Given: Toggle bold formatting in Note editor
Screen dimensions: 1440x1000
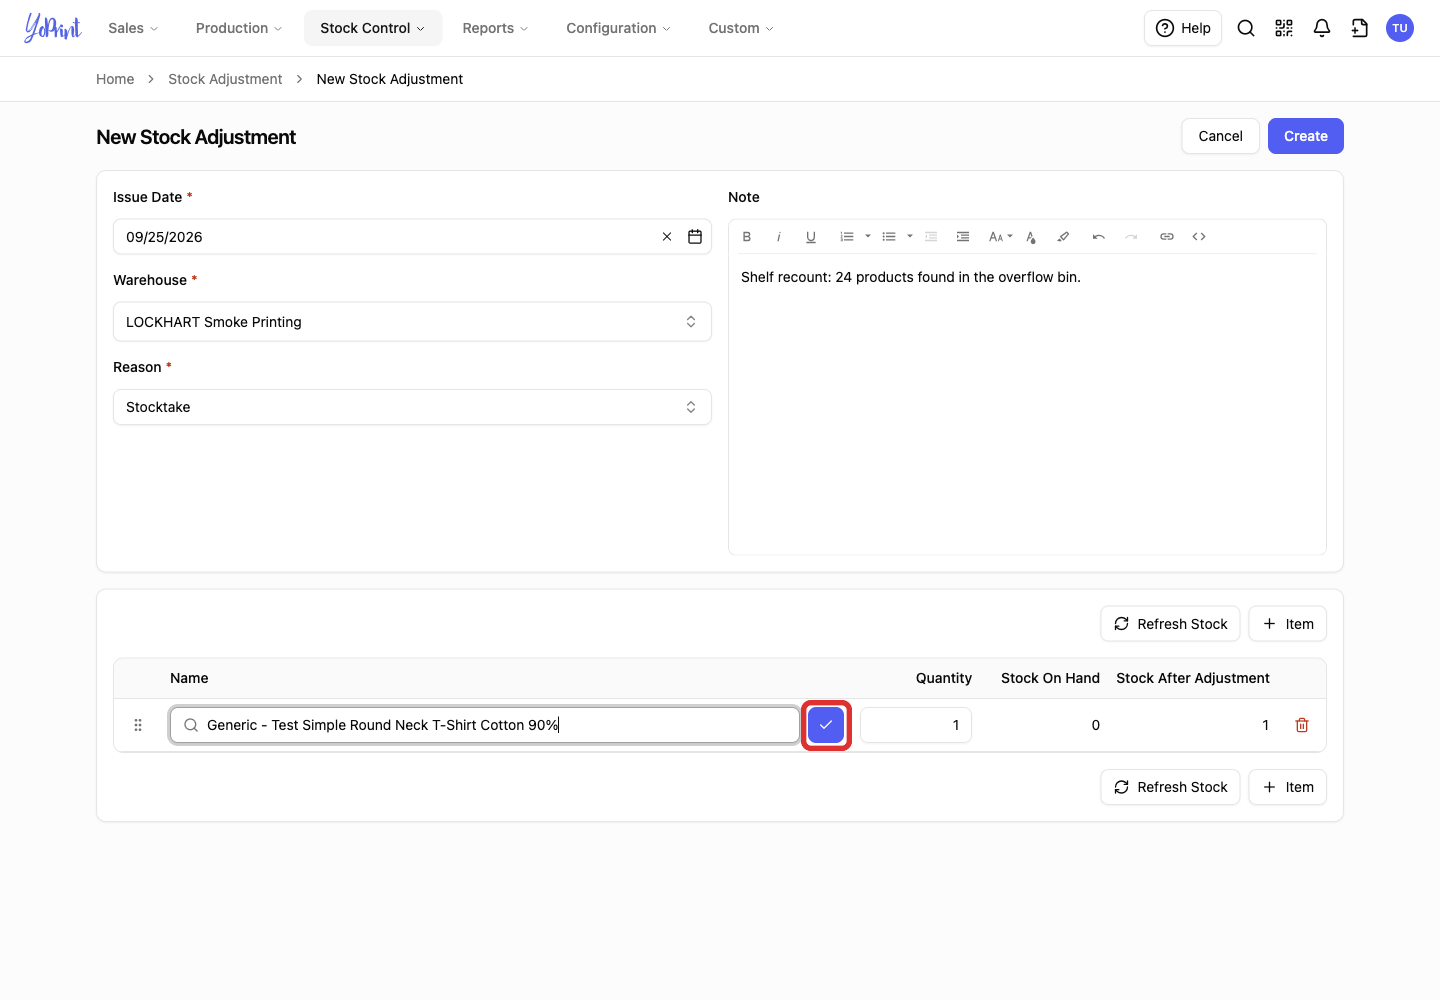Looking at the screenshot, I should pos(747,237).
